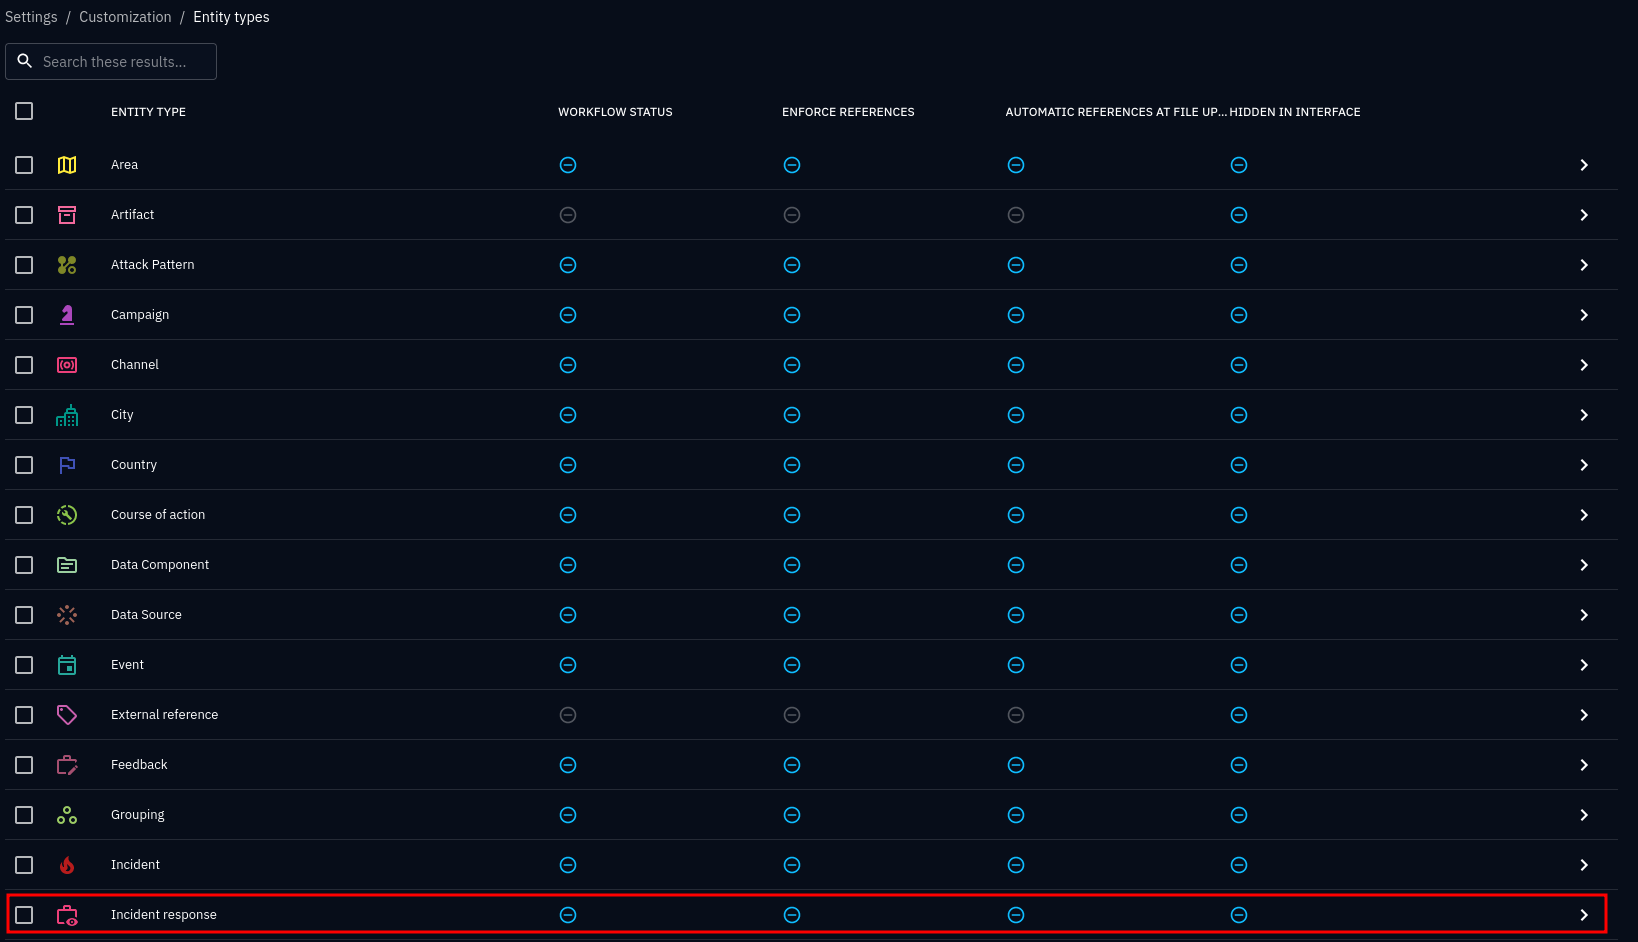The width and height of the screenshot is (1638, 942).
Task: Sort by Workflow Status column header
Action: tap(615, 112)
